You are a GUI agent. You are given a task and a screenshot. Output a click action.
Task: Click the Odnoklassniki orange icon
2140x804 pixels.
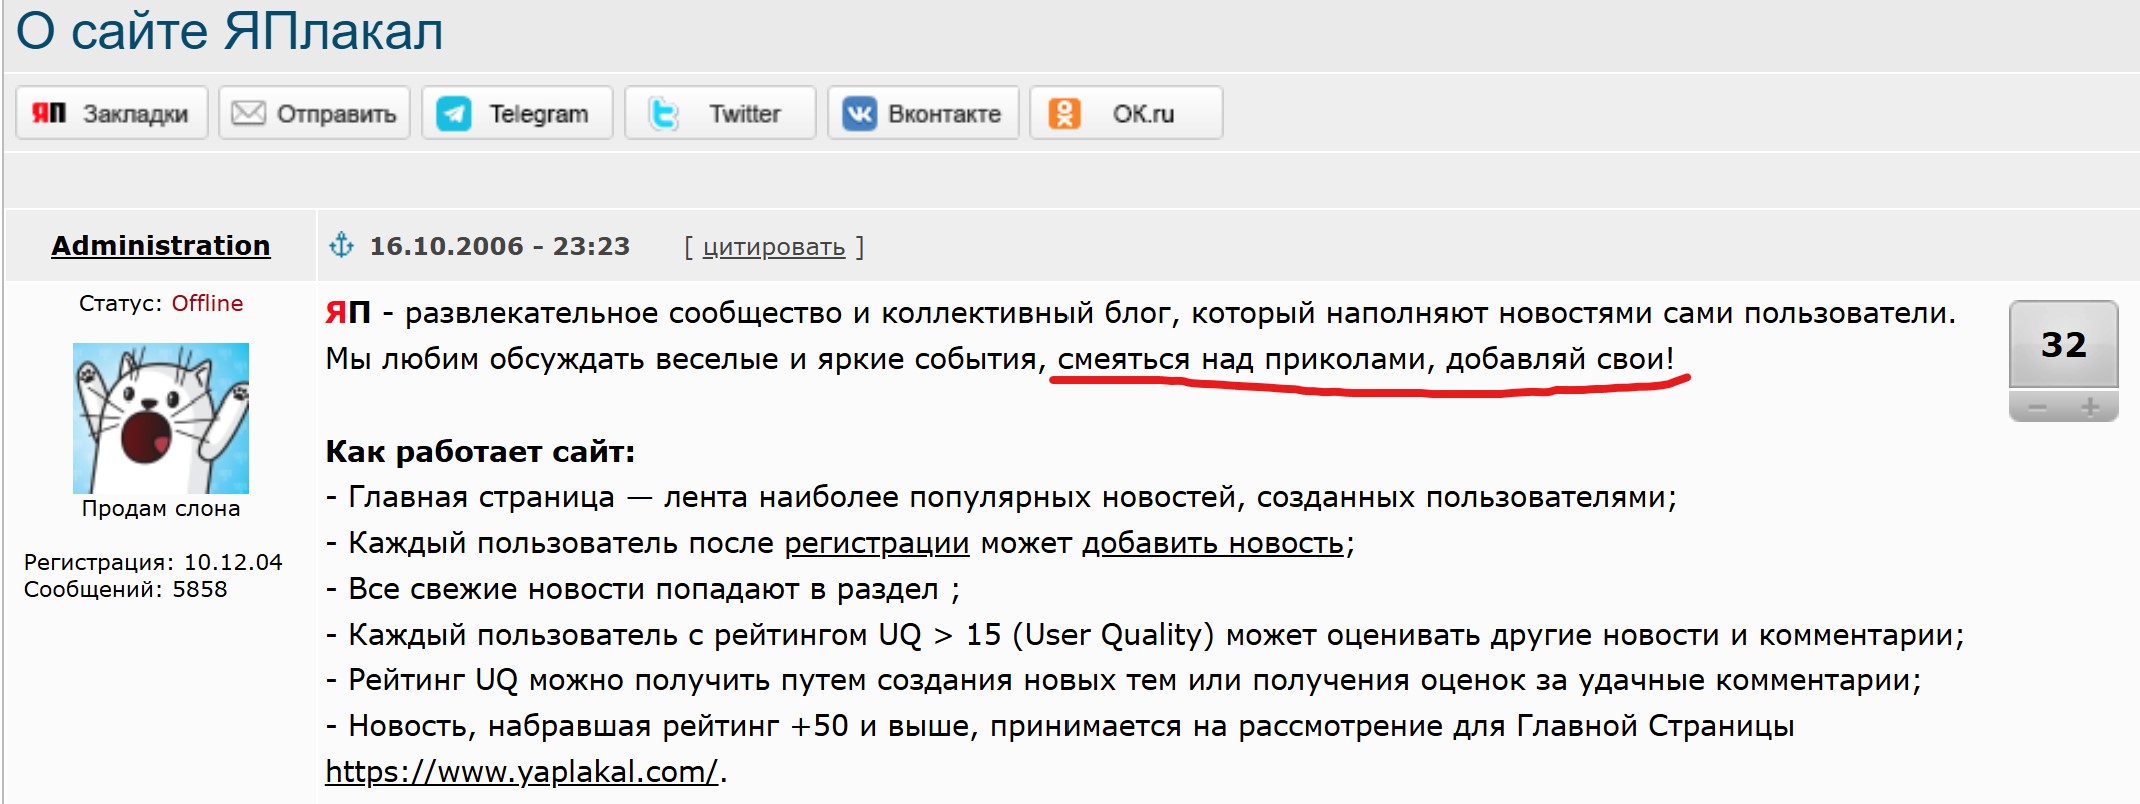tap(1064, 113)
